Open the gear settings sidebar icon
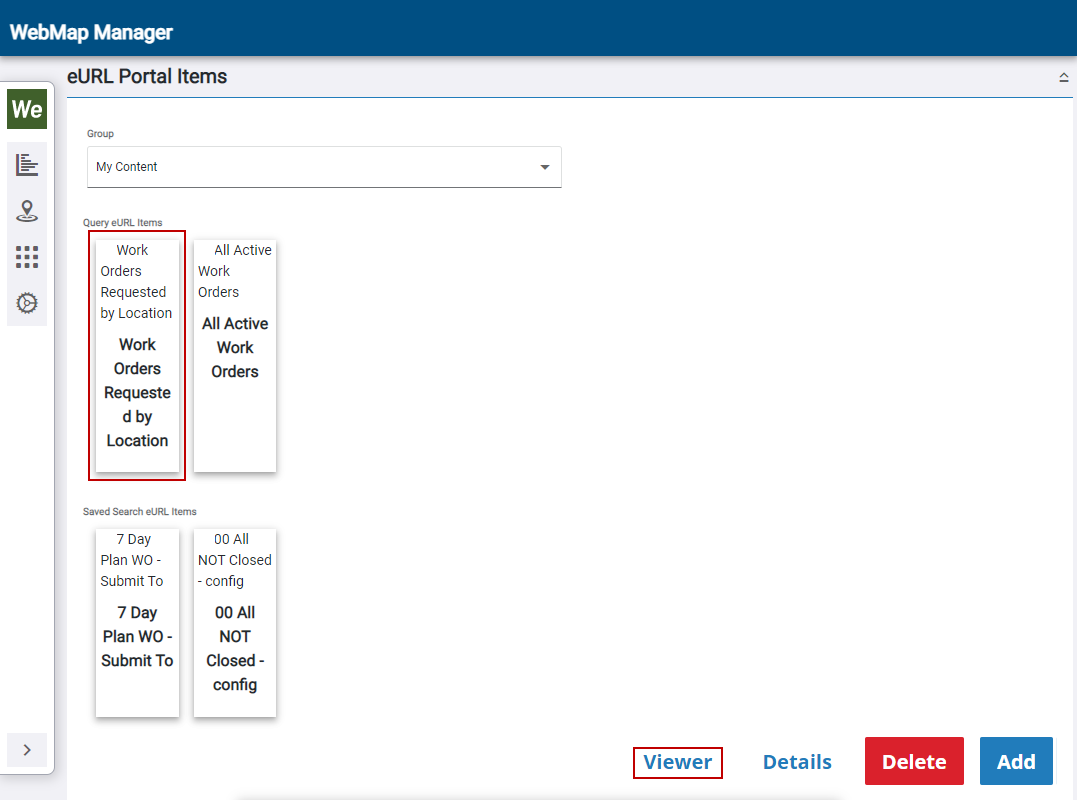Viewport: 1077px width, 800px height. tap(27, 302)
